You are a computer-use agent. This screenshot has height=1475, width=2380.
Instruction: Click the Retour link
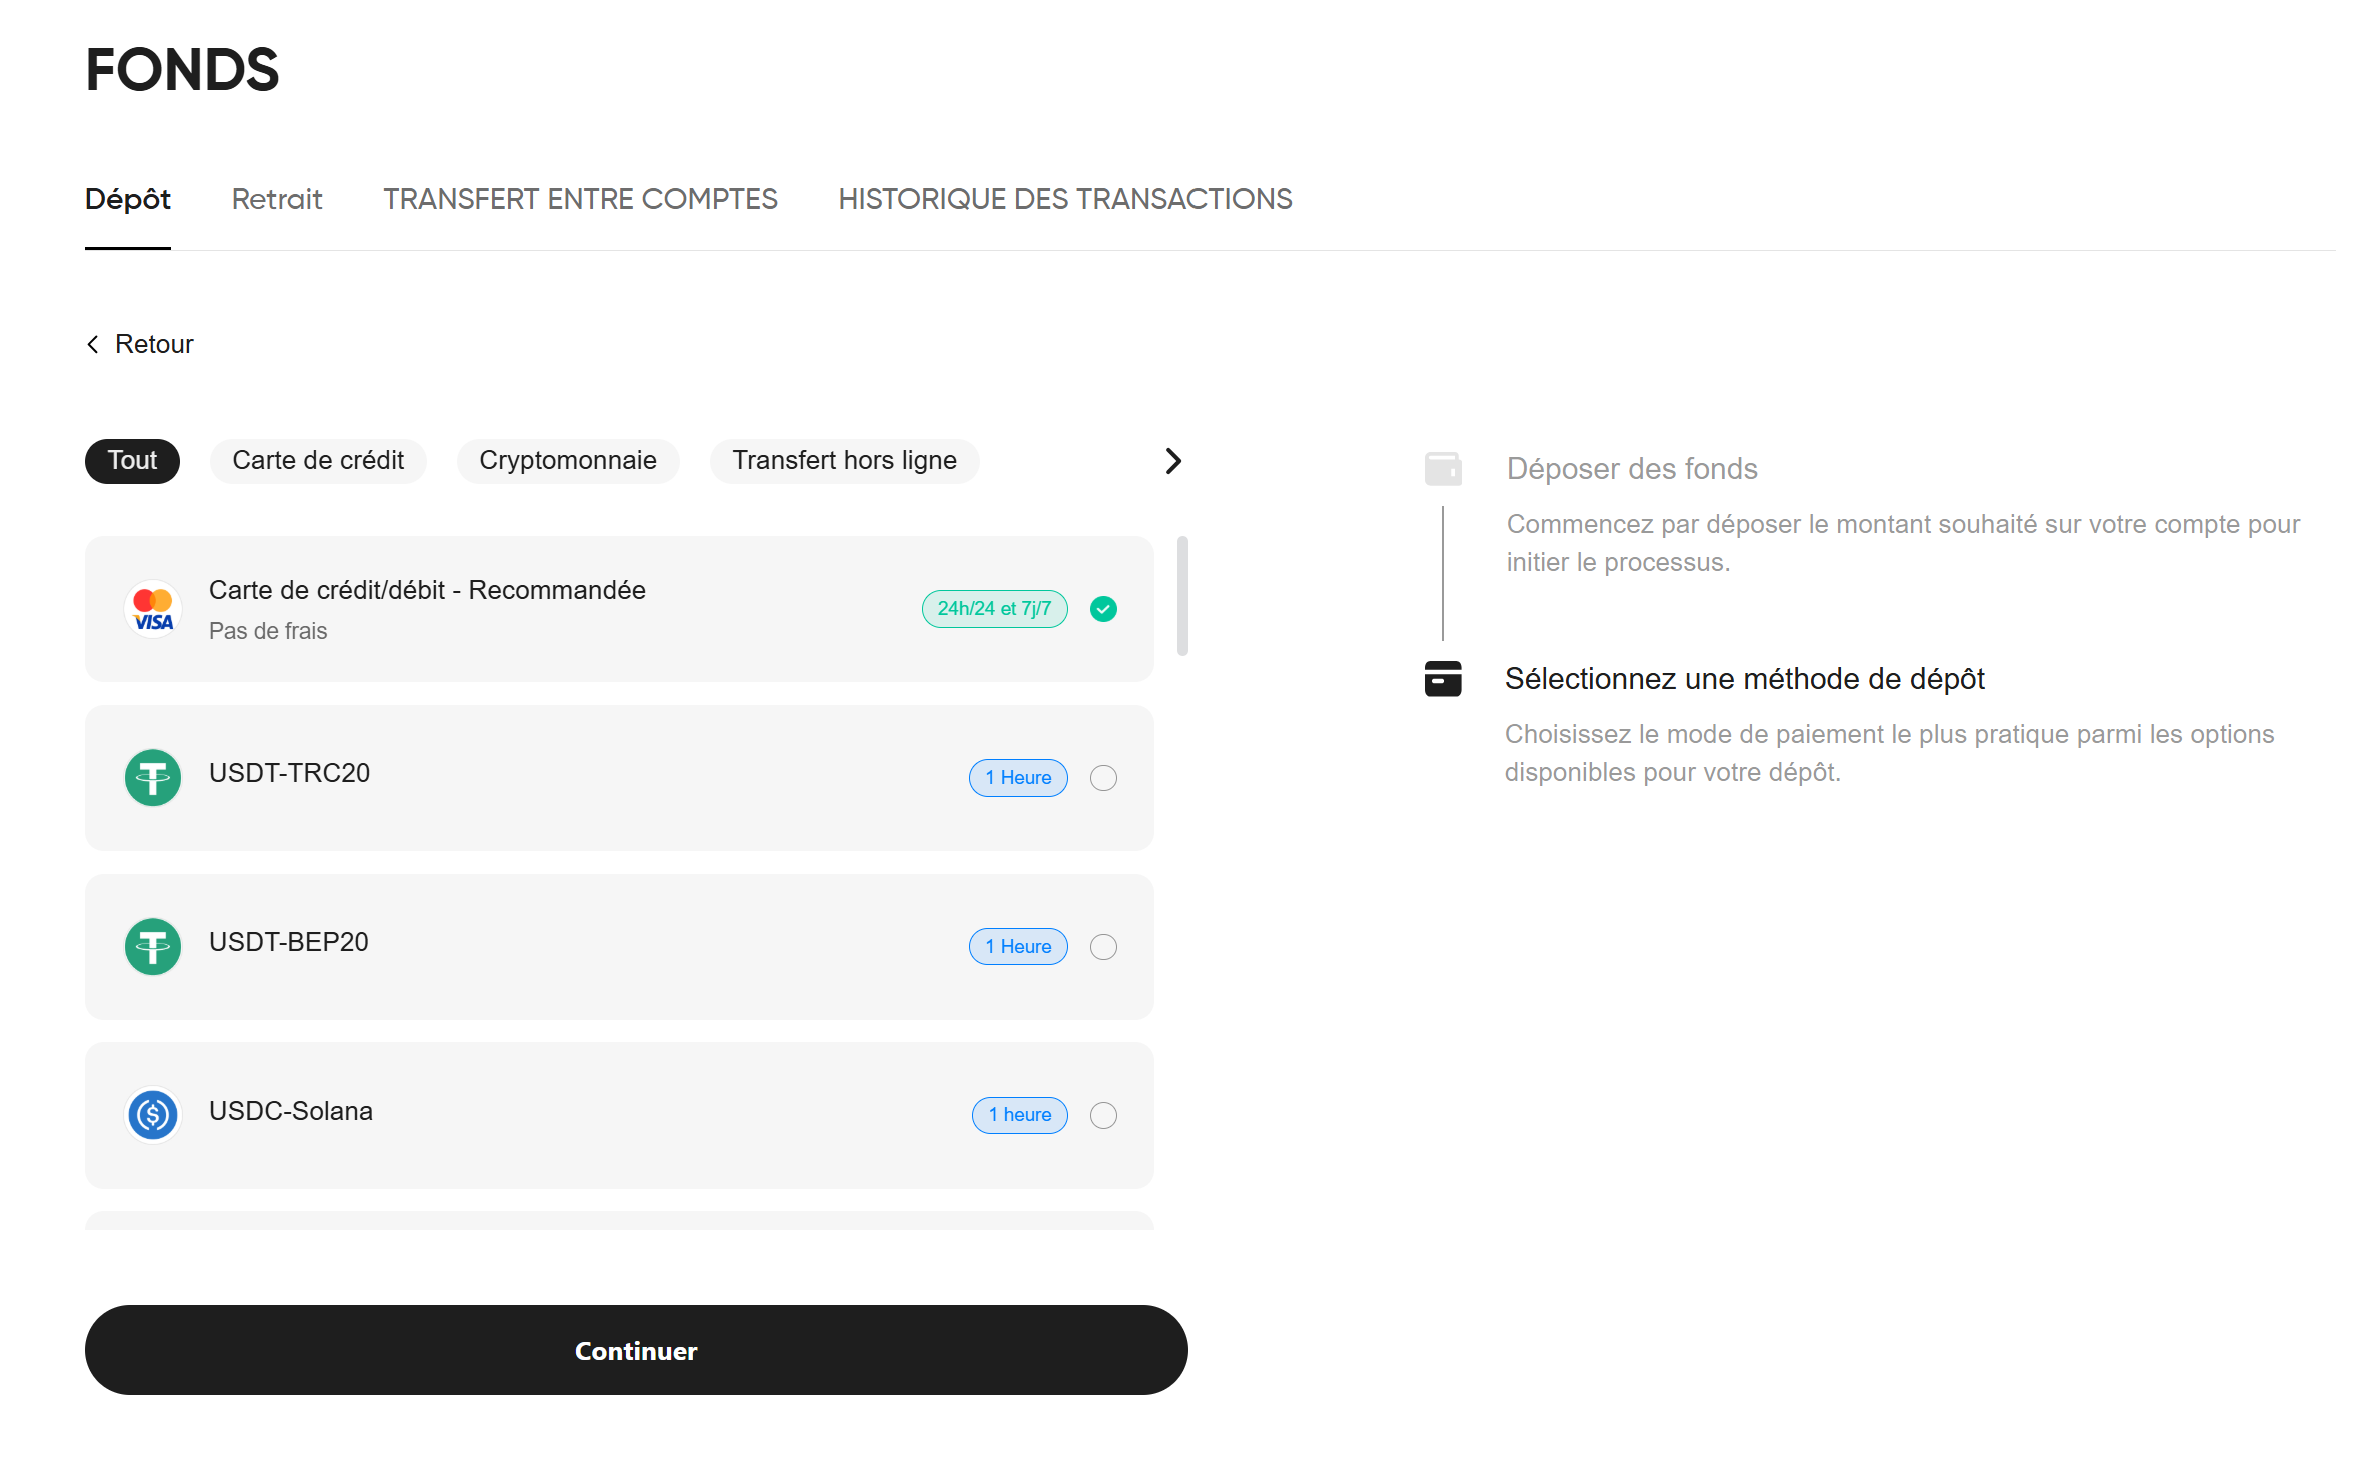click(x=154, y=343)
